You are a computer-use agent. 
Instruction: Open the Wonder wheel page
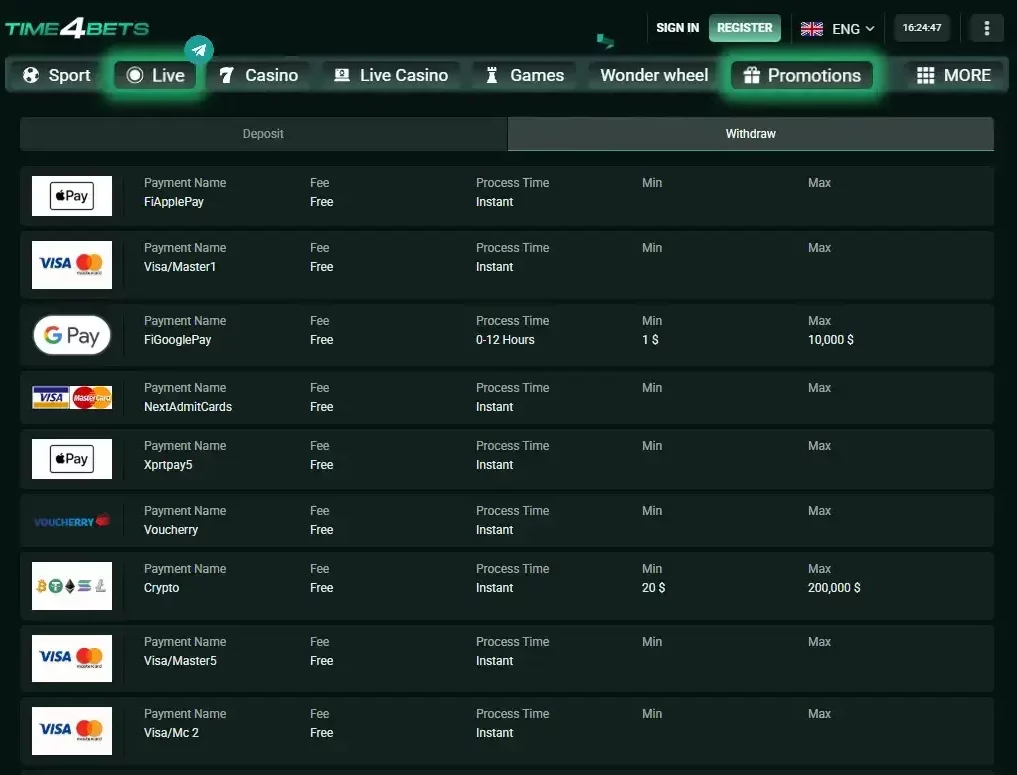tap(654, 75)
